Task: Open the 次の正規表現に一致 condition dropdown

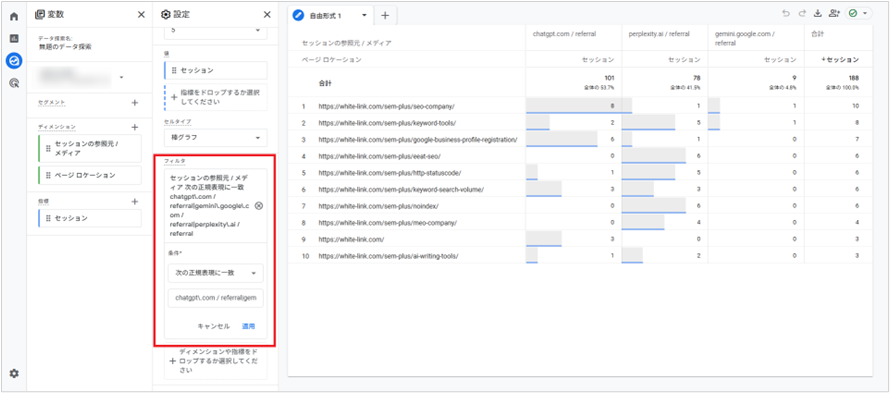Action: (x=216, y=273)
